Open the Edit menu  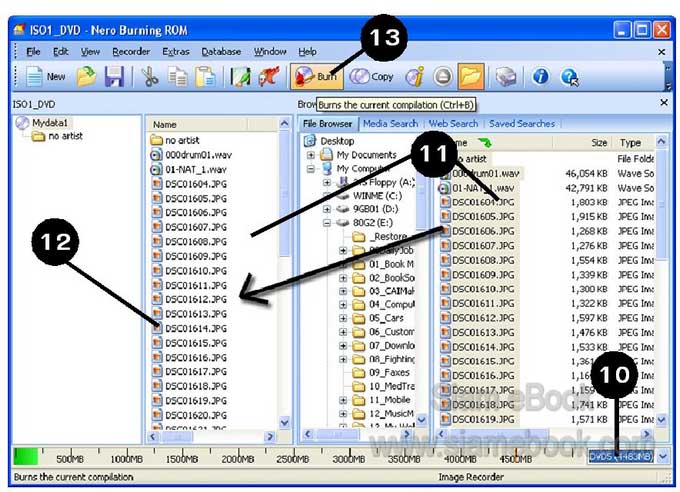(x=61, y=52)
